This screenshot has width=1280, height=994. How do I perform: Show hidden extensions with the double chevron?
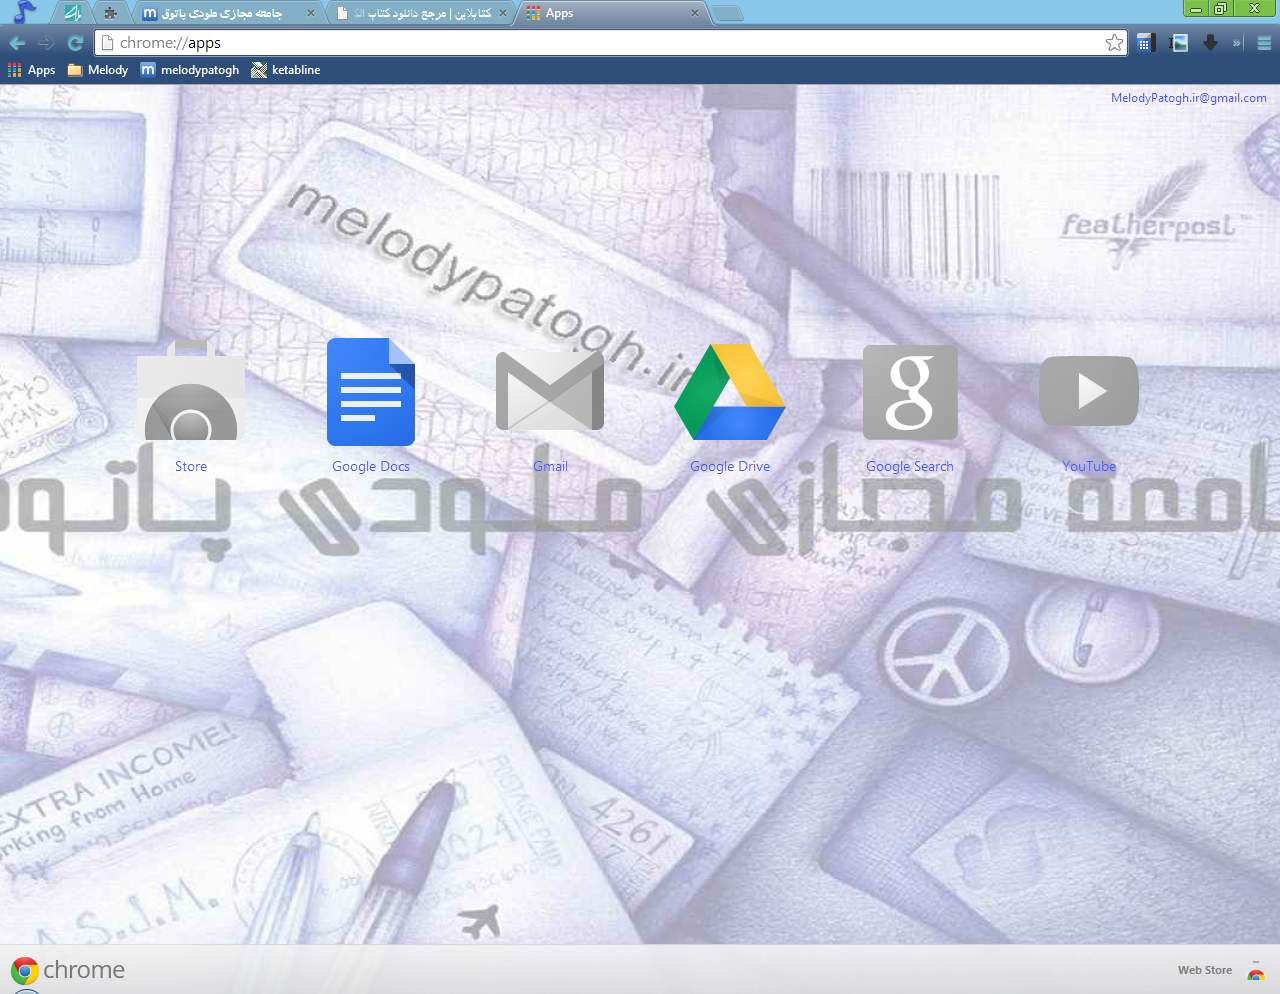point(1237,43)
